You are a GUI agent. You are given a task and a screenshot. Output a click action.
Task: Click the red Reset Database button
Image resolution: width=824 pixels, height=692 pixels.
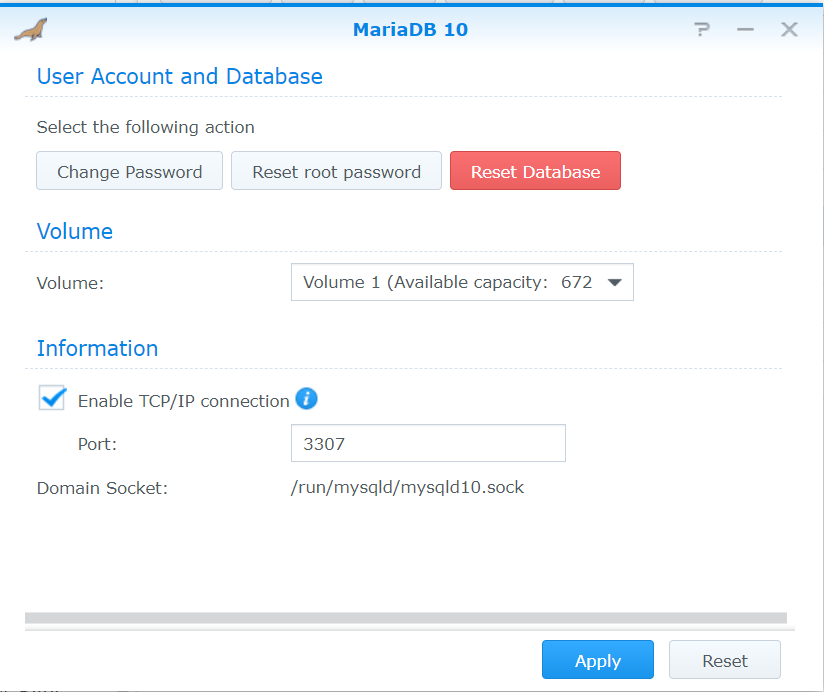coord(535,172)
